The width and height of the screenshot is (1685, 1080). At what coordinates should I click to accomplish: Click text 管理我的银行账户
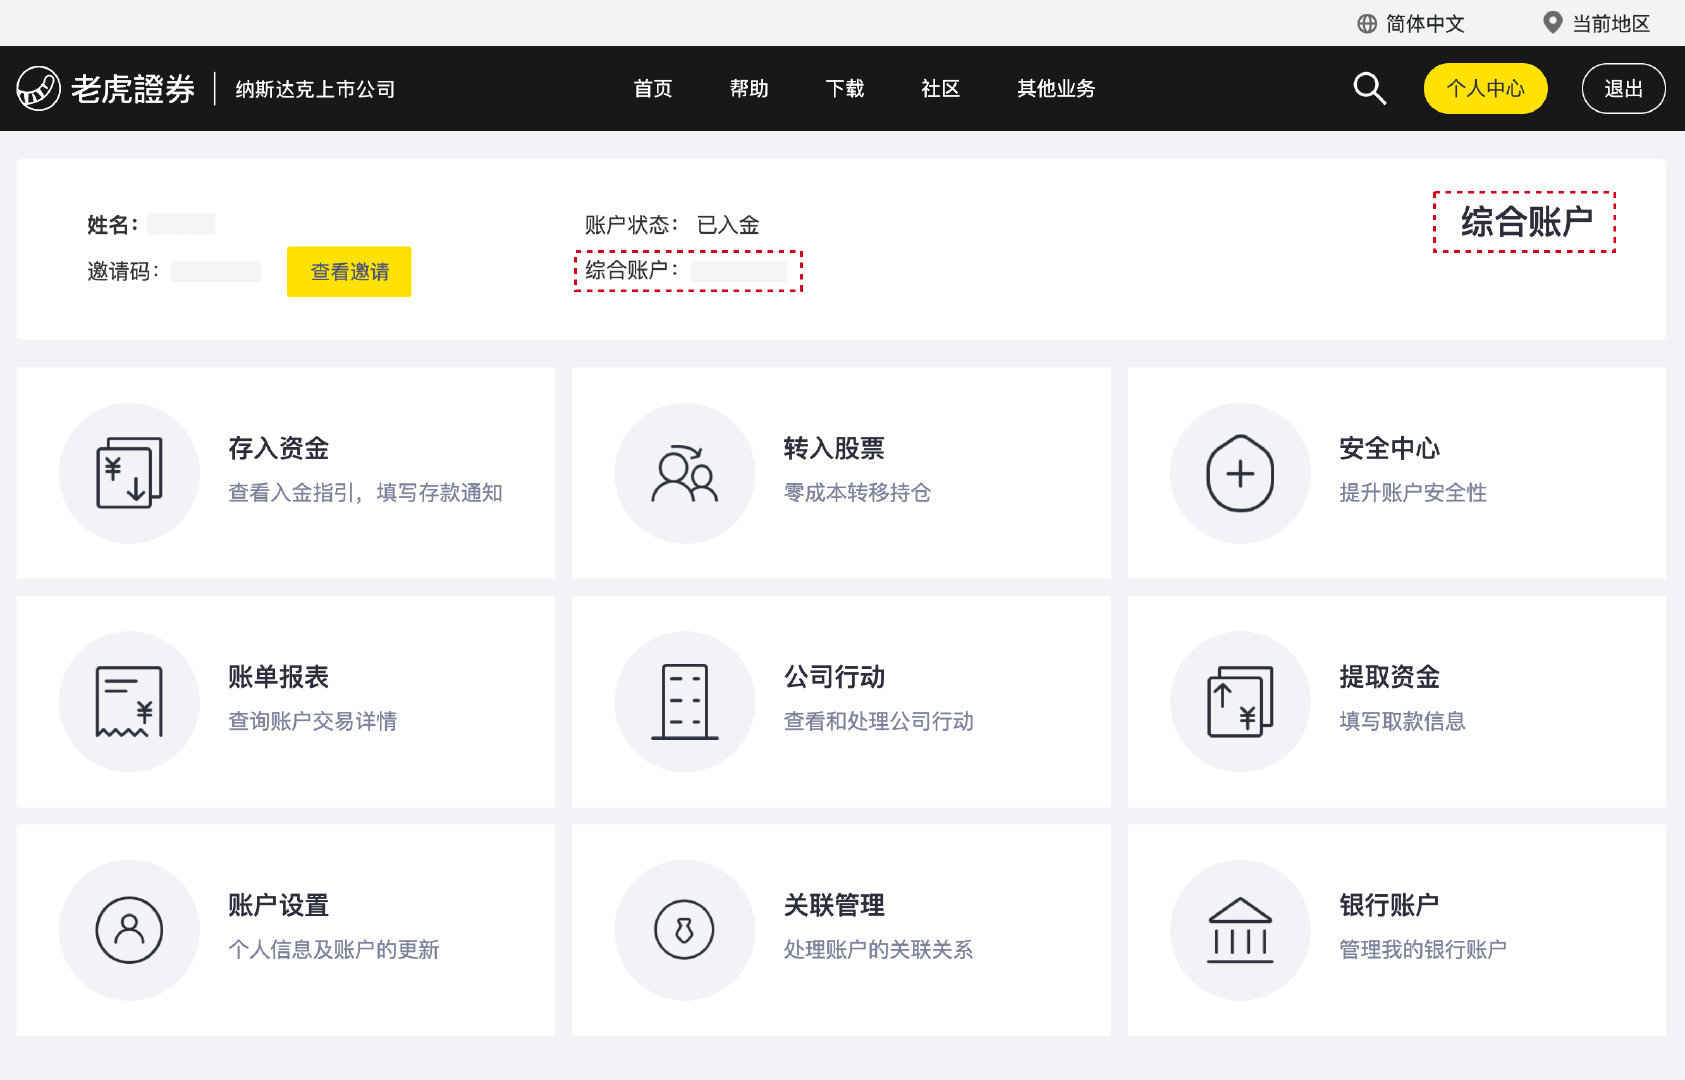(x=1423, y=950)
